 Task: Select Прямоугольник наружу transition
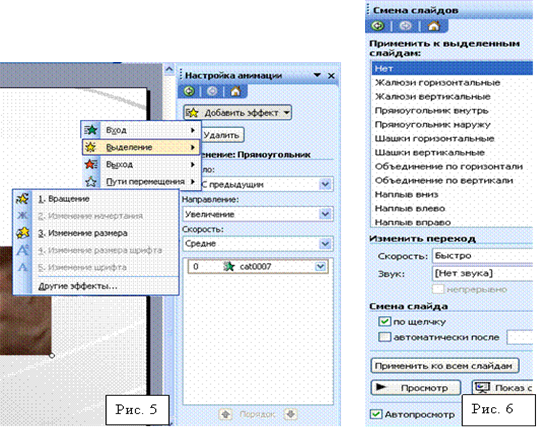click(x=452, y=125)
